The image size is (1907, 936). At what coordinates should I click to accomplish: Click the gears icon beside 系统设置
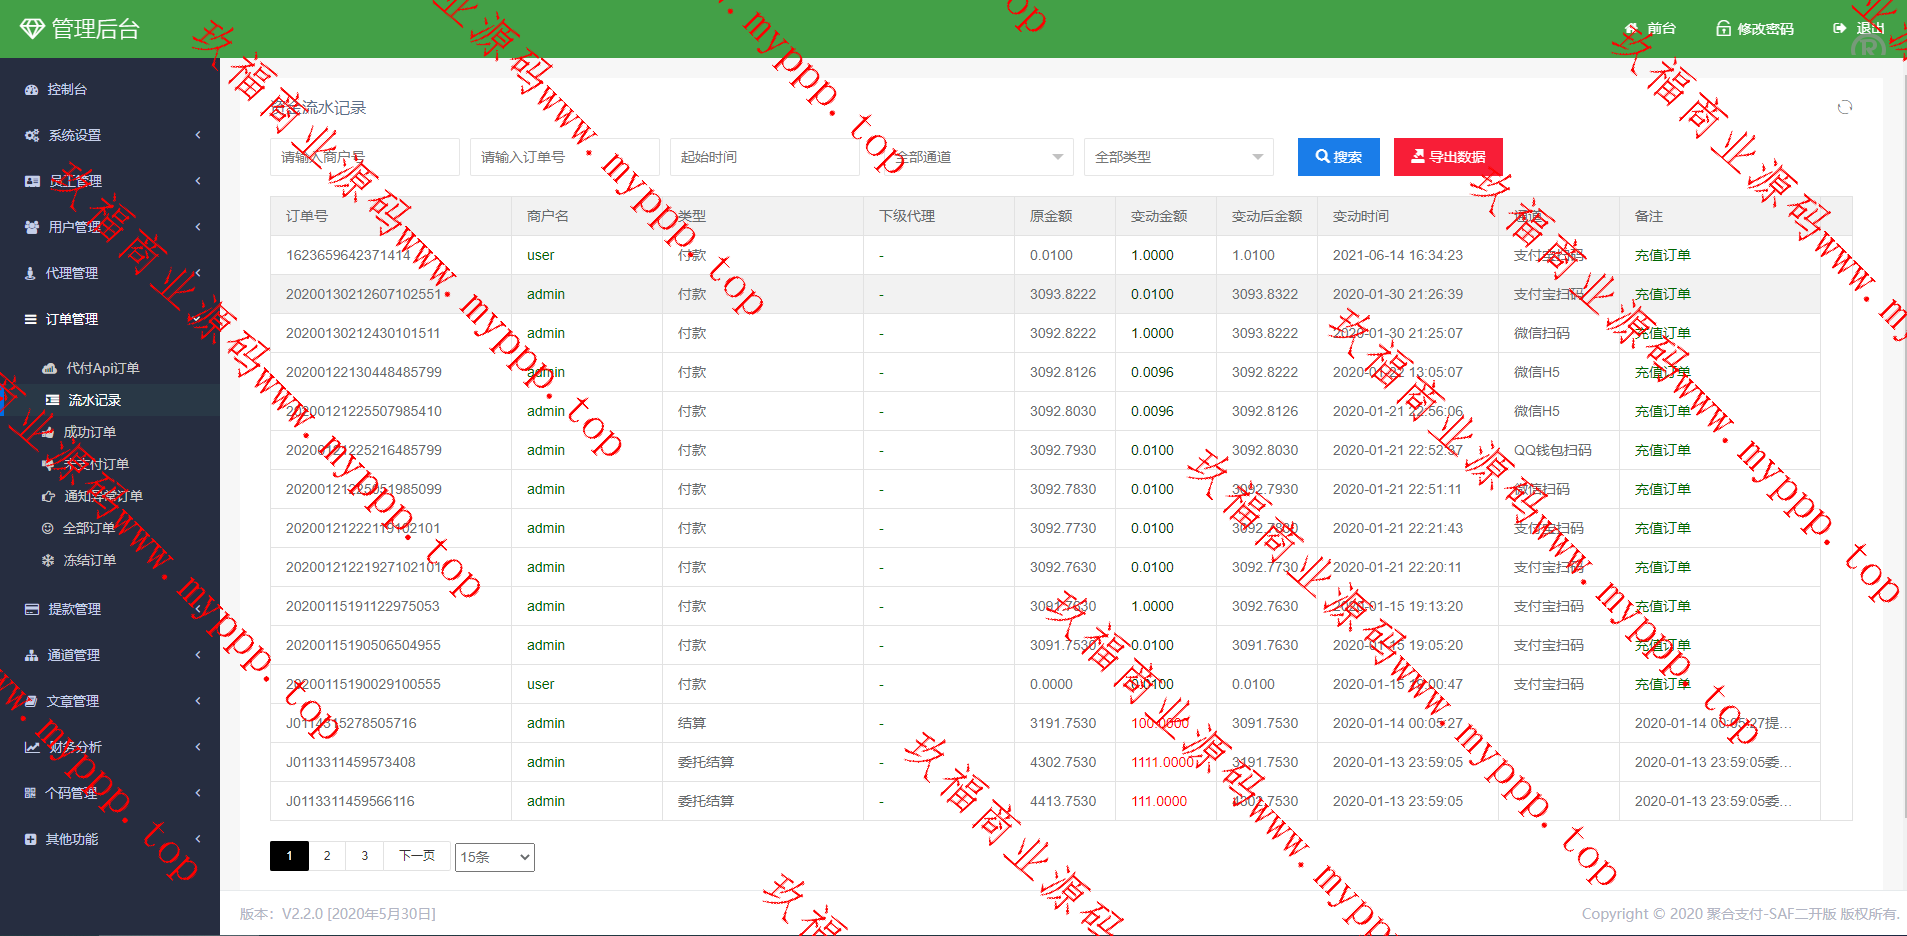(x=32, y=136)
